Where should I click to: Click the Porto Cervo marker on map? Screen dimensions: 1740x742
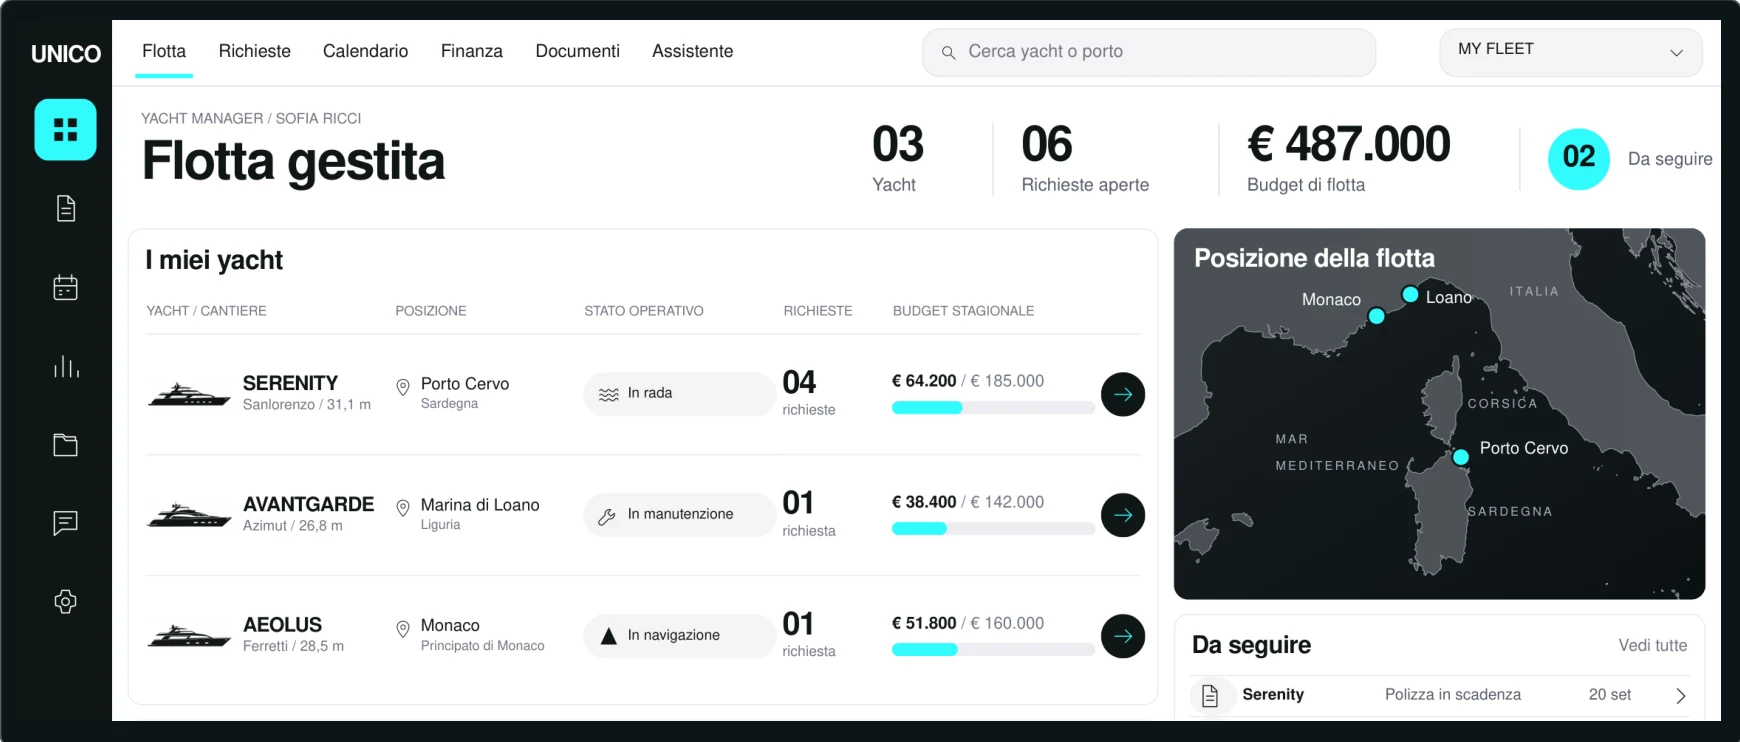1461,457
